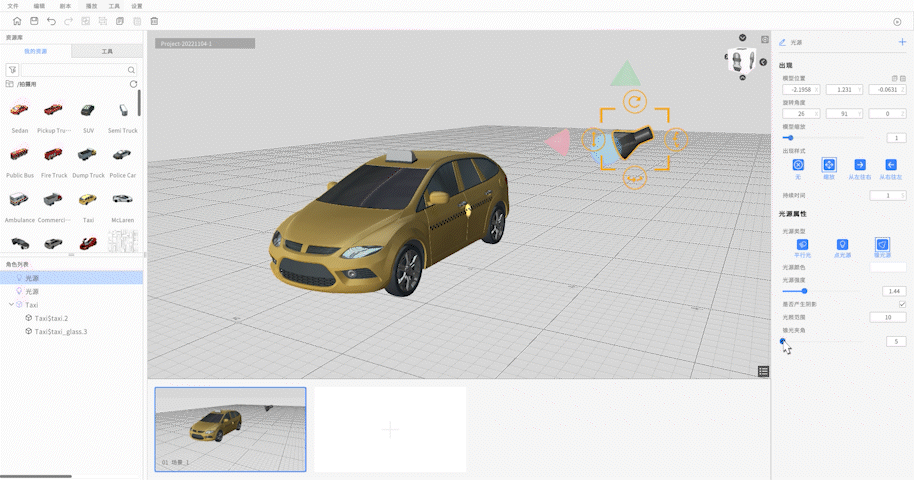Click the blue plus icon in the properties panel

[902, 42]
